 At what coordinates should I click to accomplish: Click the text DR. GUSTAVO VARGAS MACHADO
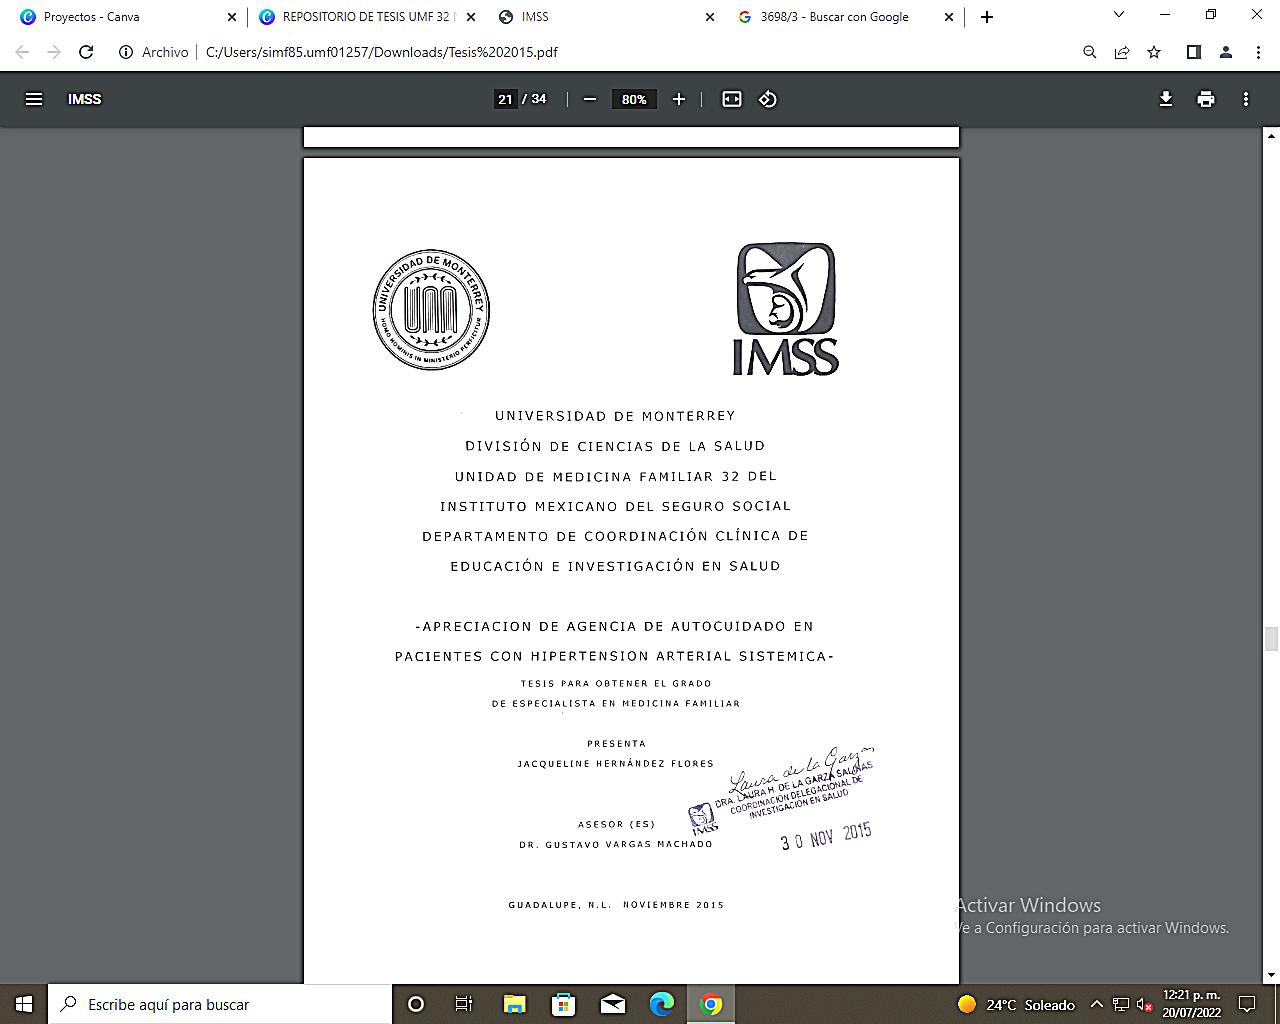click(x=616, y=845)
